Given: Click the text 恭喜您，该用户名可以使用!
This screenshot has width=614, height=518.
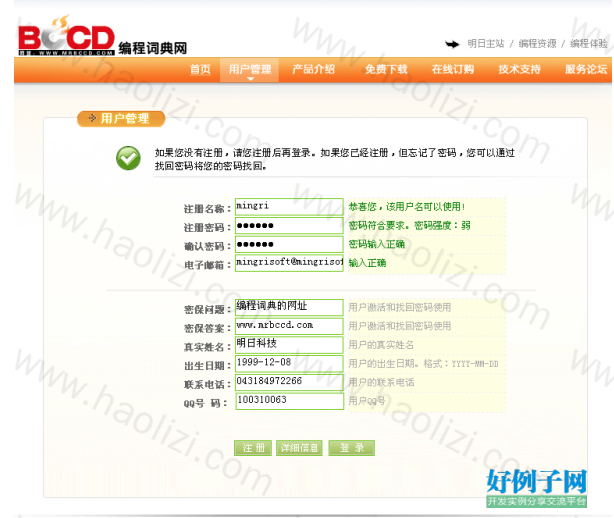Looking at the screenshot, I should click(407, 207).
